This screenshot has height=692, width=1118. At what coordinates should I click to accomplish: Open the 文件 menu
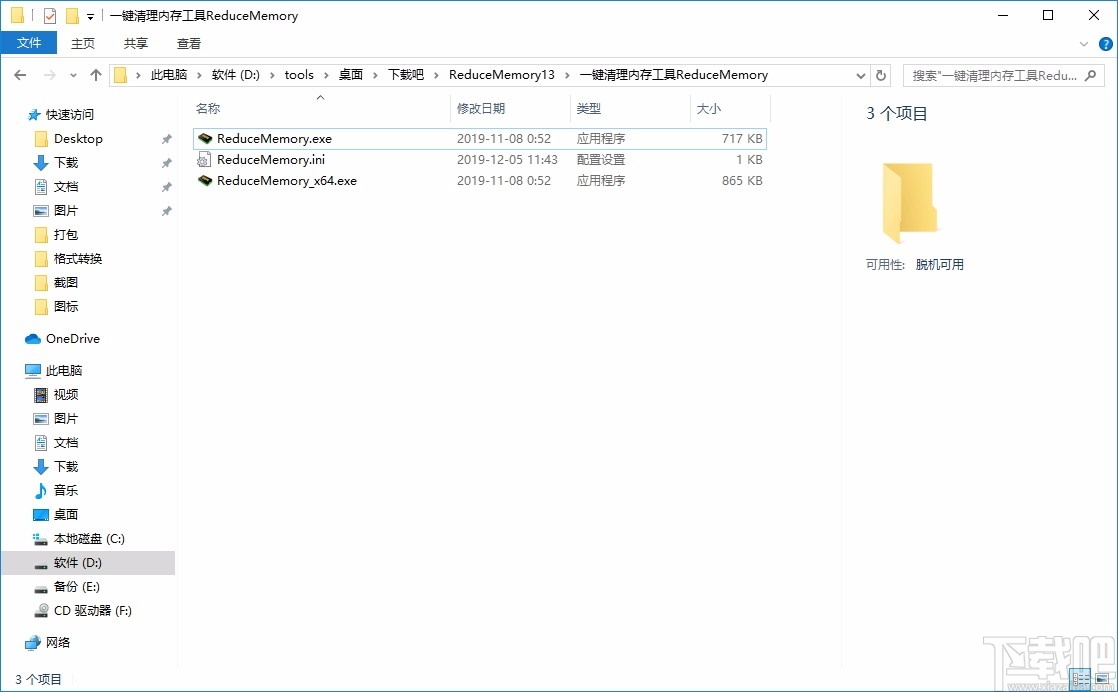(x=29, y=43)
